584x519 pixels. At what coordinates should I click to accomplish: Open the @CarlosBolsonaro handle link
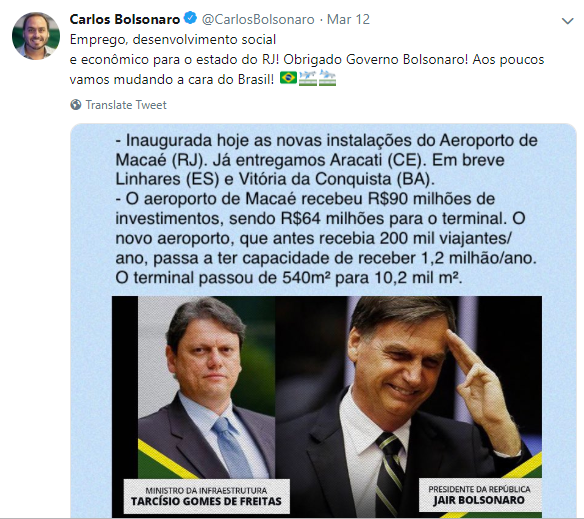(258, 19)
